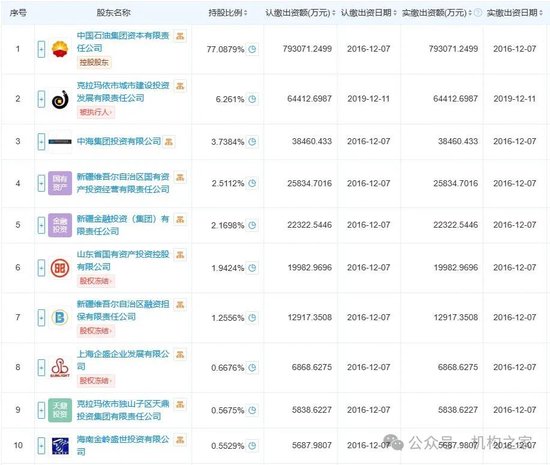
Task: Click the blue logo of 海南金岭盛世投资
Action: coord(60,446)
